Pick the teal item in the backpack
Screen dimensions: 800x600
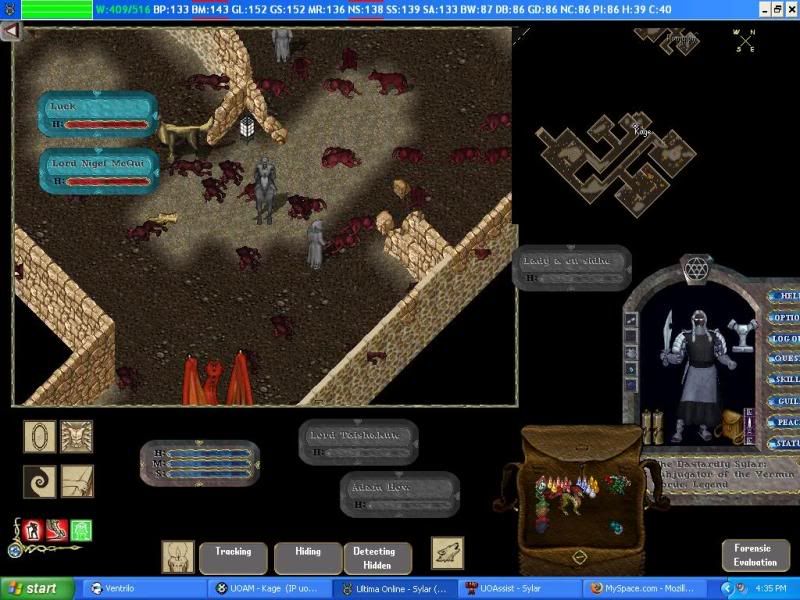(616, 528)
